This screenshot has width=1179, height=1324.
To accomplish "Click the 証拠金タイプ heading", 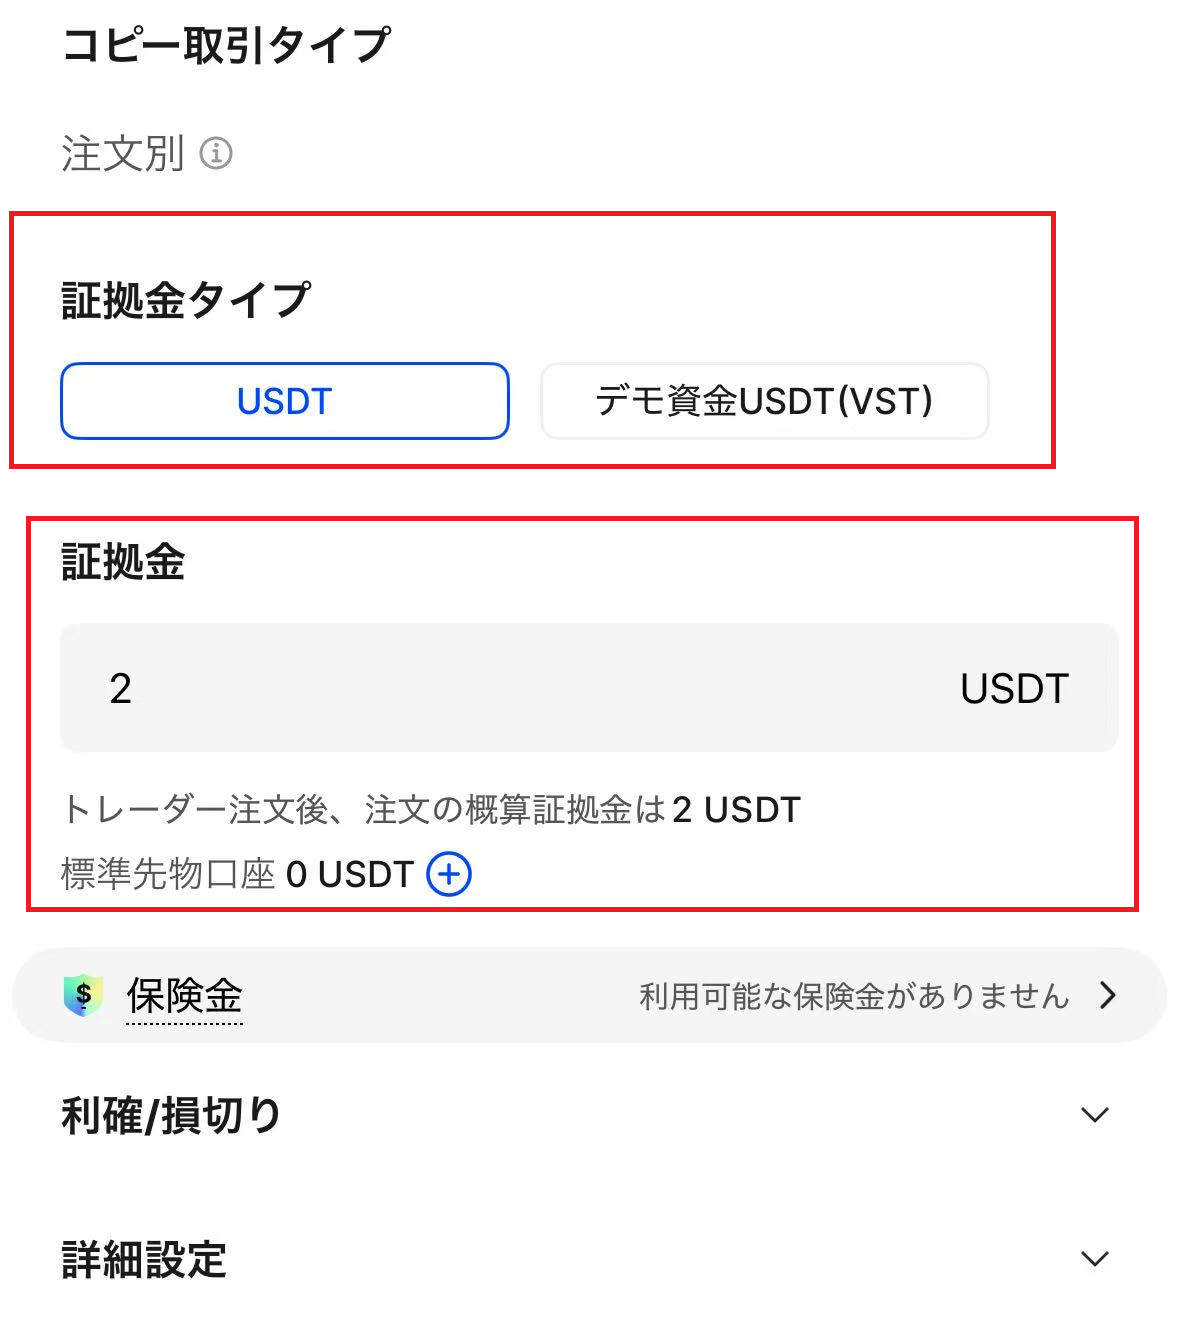I will pos(186,300).
